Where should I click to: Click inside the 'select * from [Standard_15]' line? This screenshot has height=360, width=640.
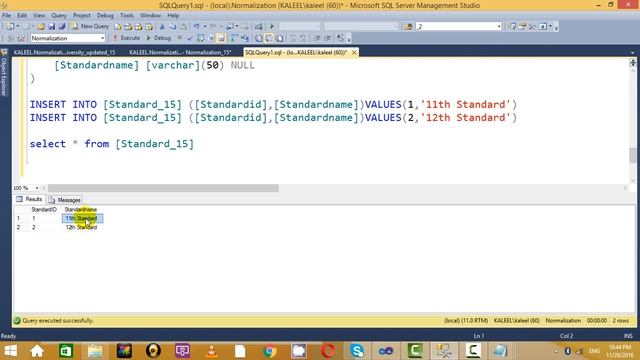[112, 144]
